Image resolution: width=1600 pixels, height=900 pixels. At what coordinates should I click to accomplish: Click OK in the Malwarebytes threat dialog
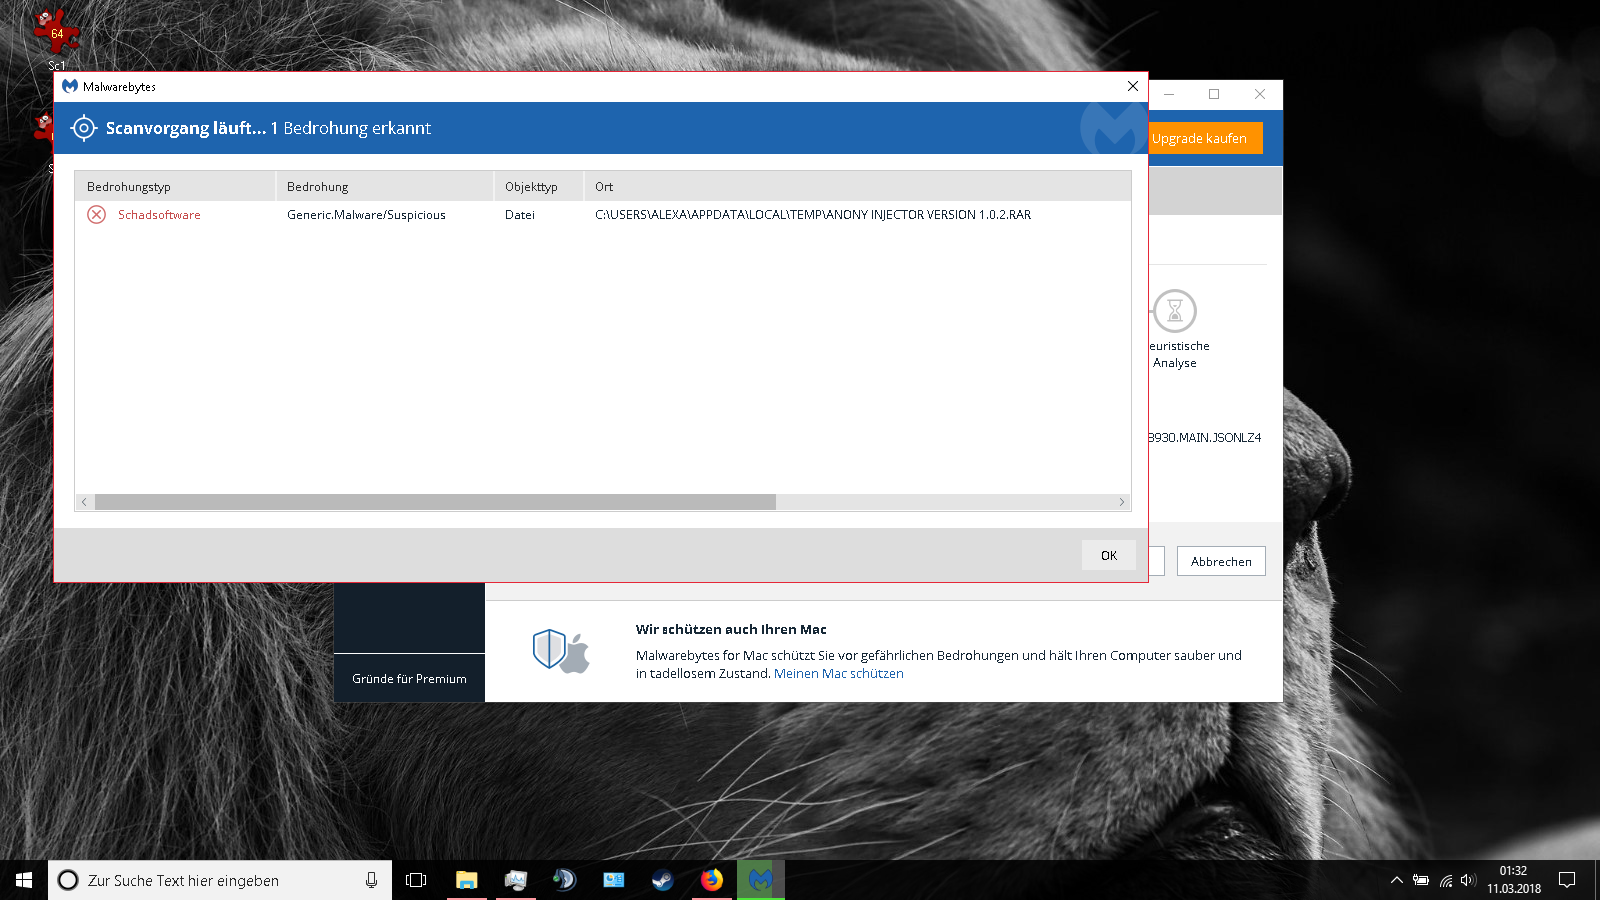tap(1108, 555)
